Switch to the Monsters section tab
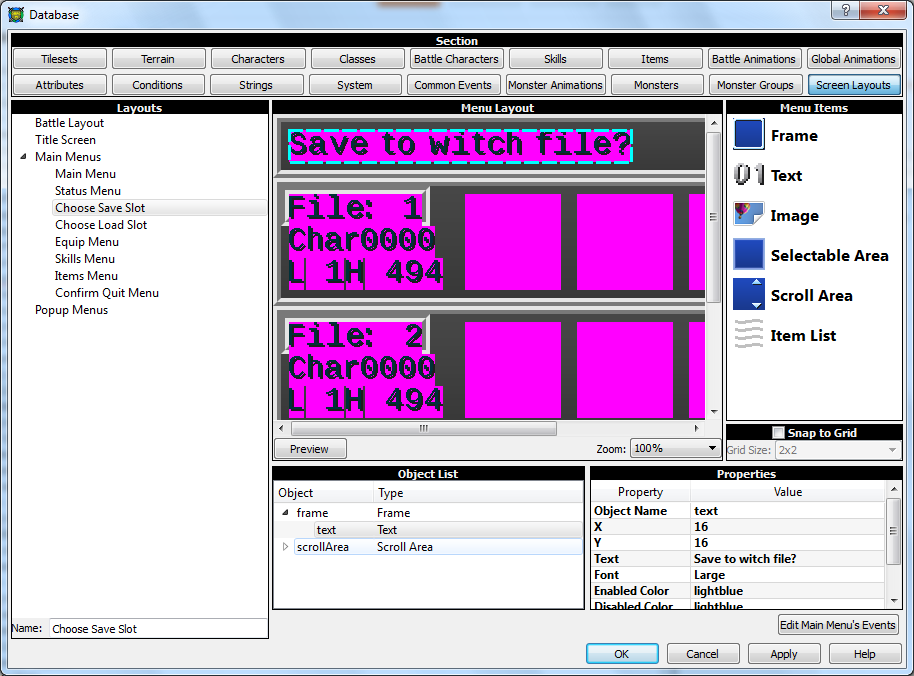 coord(657,85)
